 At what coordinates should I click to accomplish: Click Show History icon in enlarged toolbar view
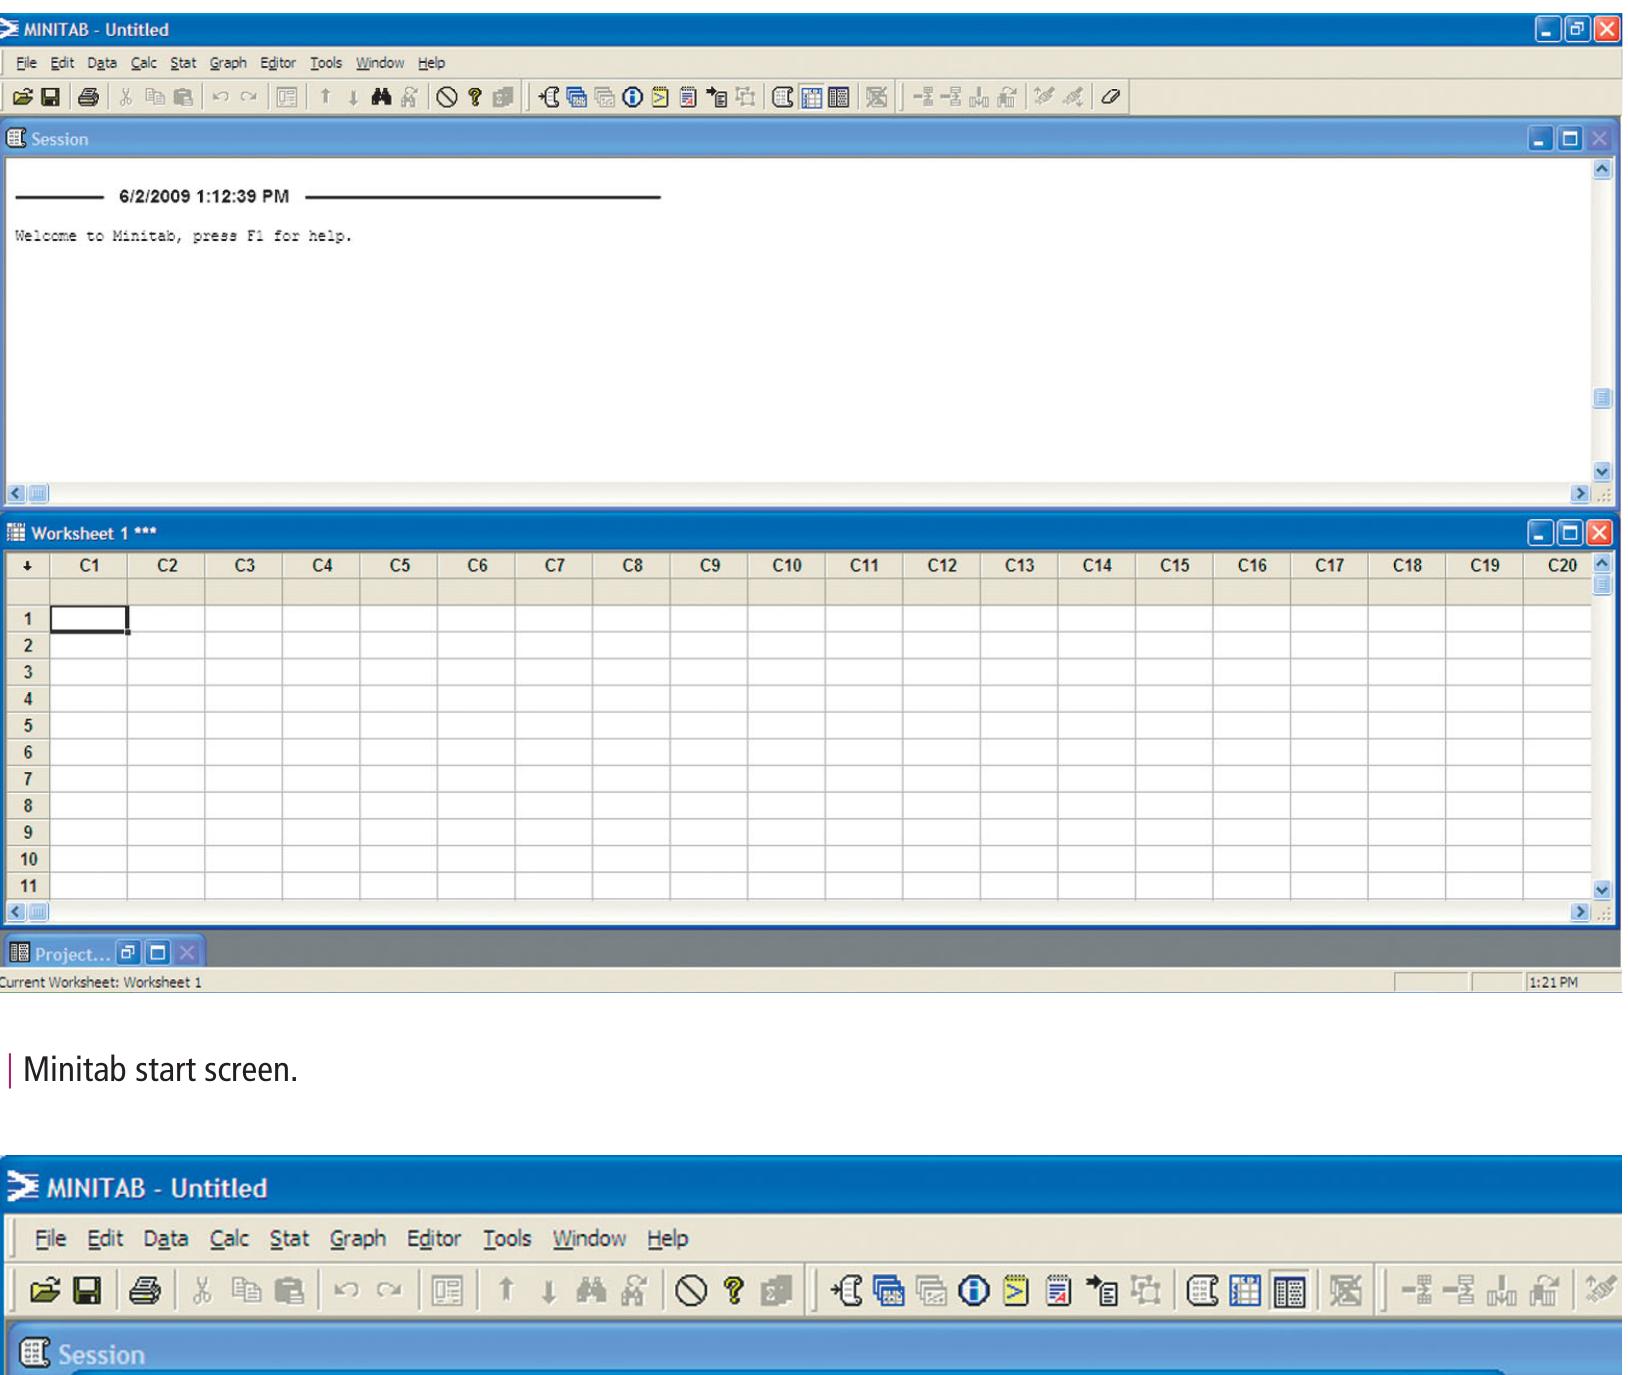tap(1016, 1291)
